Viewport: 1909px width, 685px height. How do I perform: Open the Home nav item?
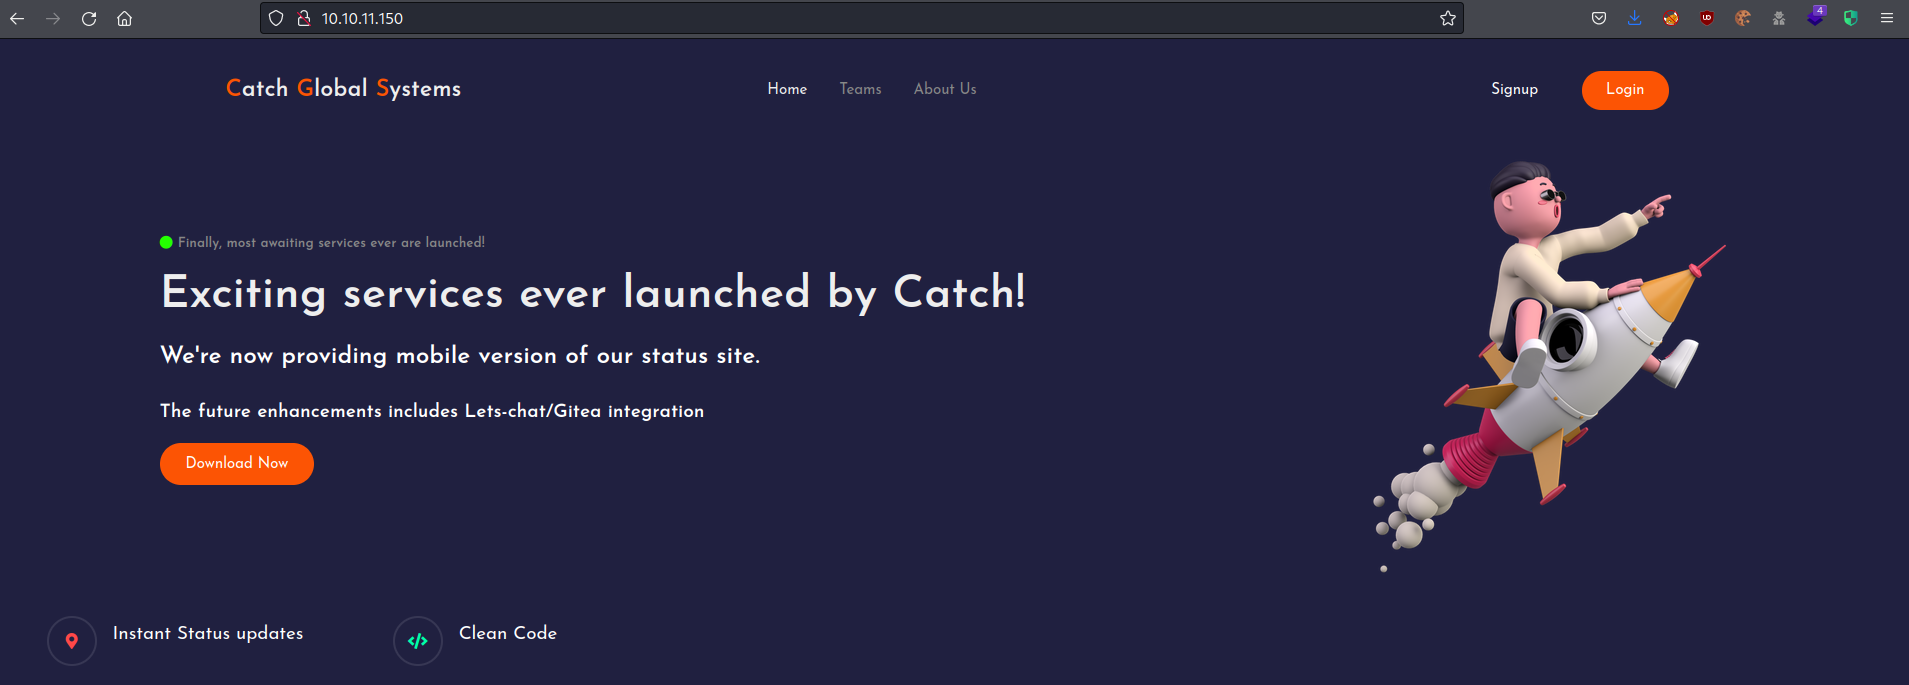[x=787, y=89]
